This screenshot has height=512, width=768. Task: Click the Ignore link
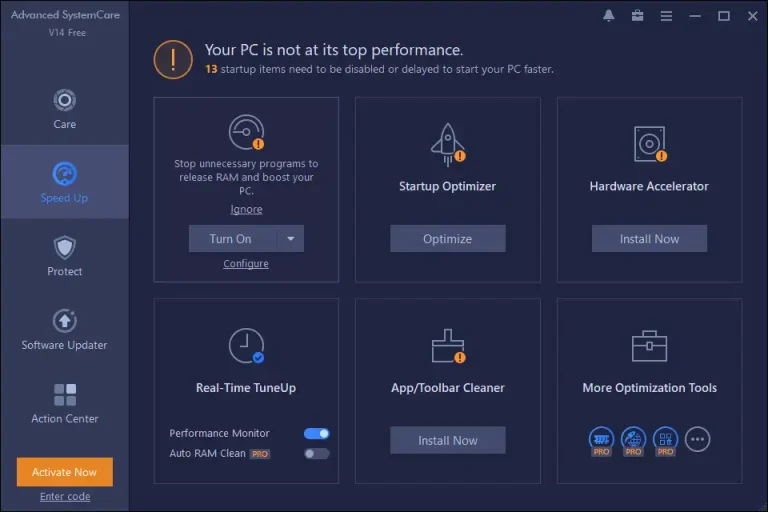(246, 209)
